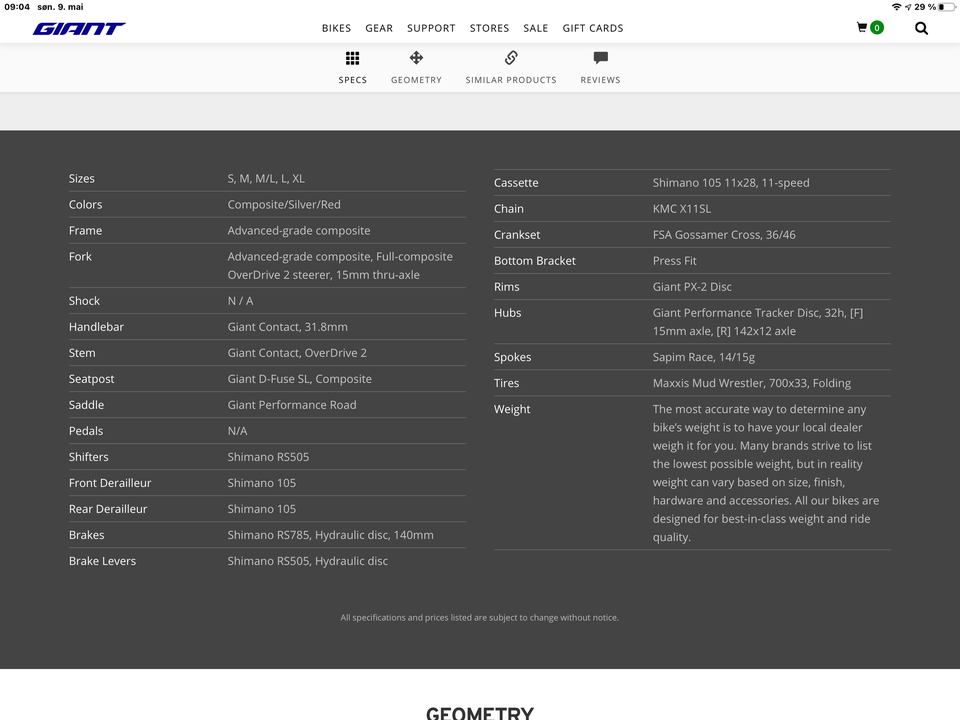Image resolution: width=960 pixels, height=720 pixels.
Task: Click 'Giant PX-2 Disc' rims value
Action: click(x=692, y=287)
